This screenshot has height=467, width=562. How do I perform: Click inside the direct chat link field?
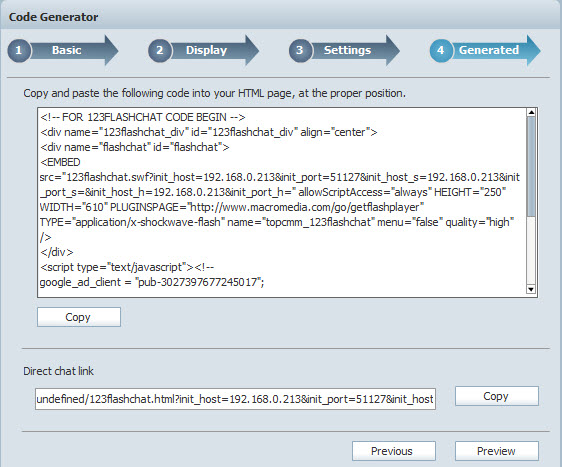[x=235, y=399]
